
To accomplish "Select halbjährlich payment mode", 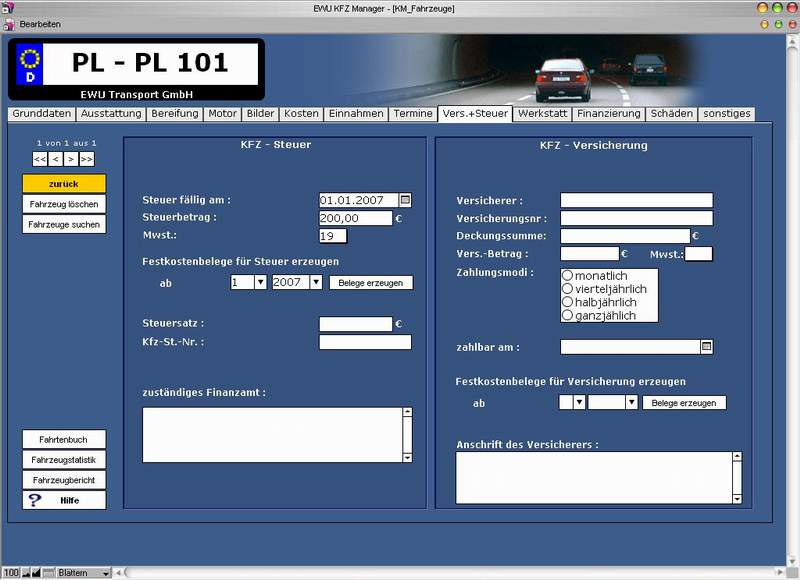I will coord(567,302).
